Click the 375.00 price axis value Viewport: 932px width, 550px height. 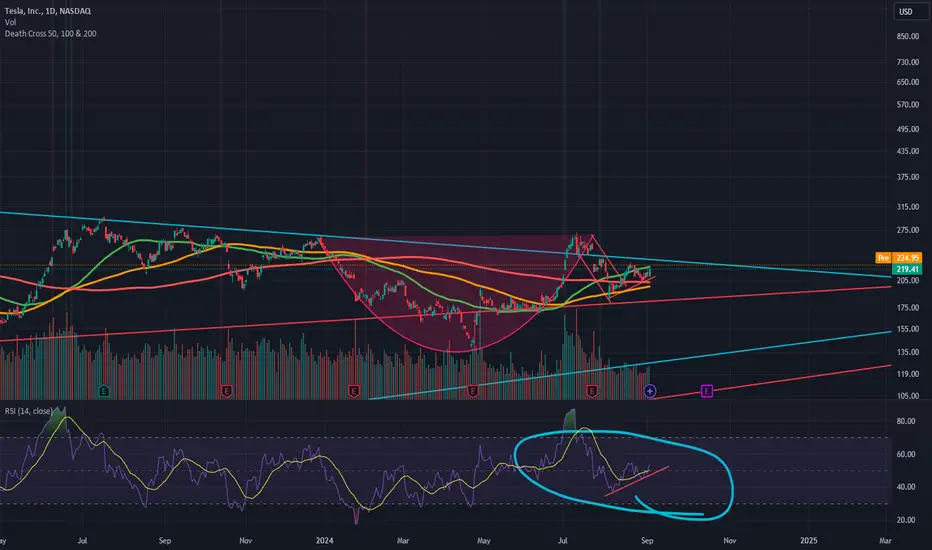pyautogui.click(x=908, y=177)
